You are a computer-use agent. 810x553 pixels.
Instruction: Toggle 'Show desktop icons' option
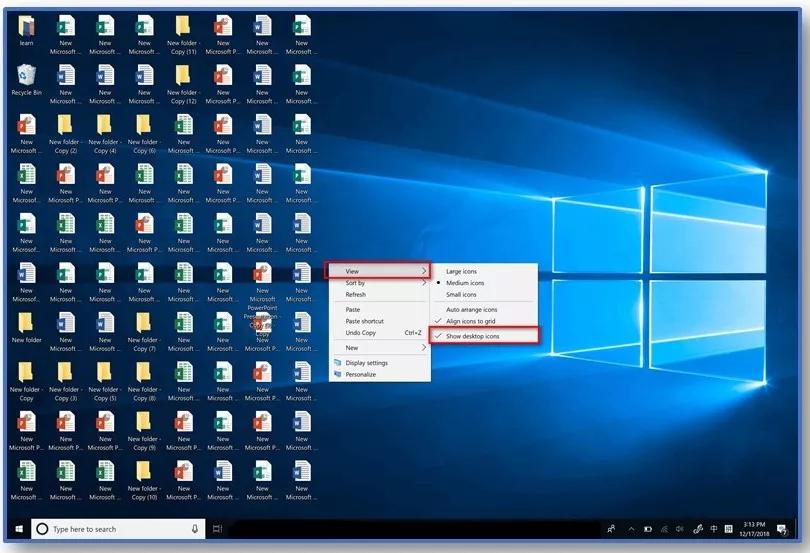coord(473,336)
